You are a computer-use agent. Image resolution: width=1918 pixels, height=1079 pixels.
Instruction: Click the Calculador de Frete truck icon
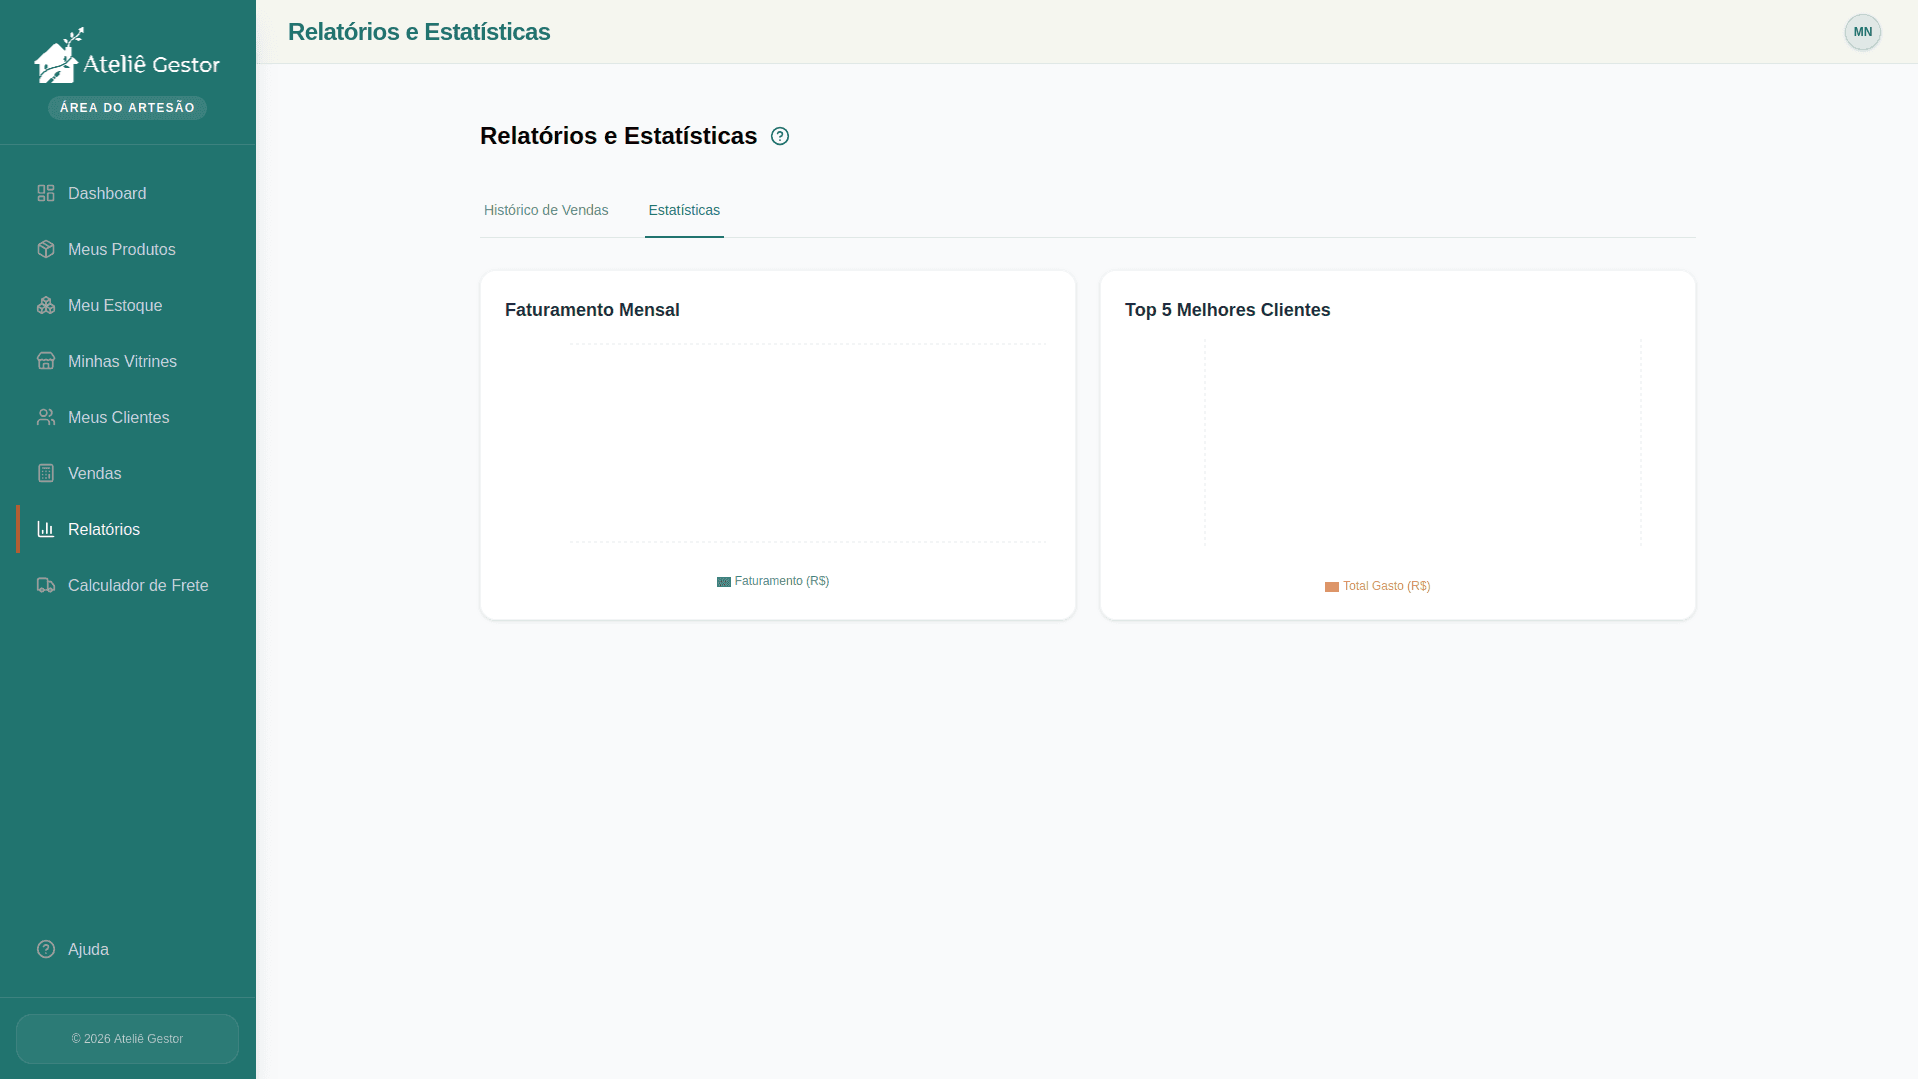pyautogui.click(x=46, y=585)
